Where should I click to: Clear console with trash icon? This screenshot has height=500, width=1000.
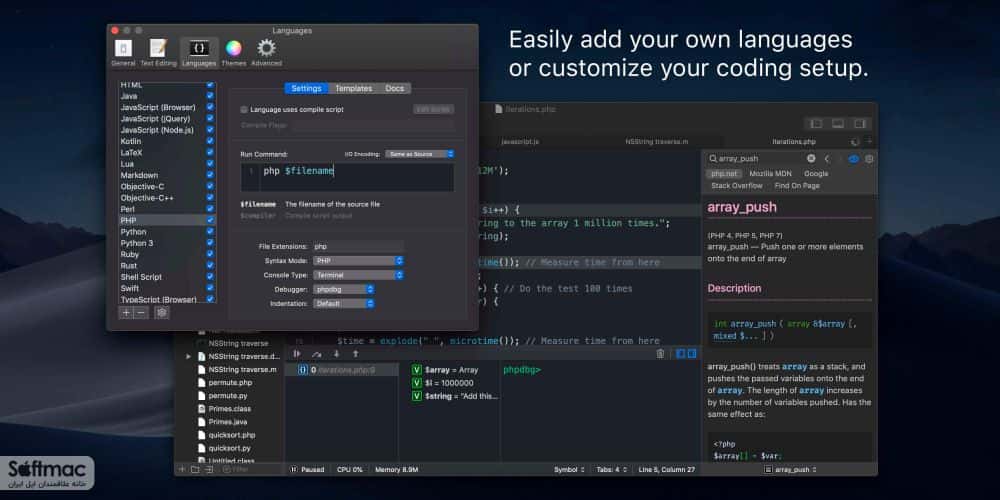[660, 354]
